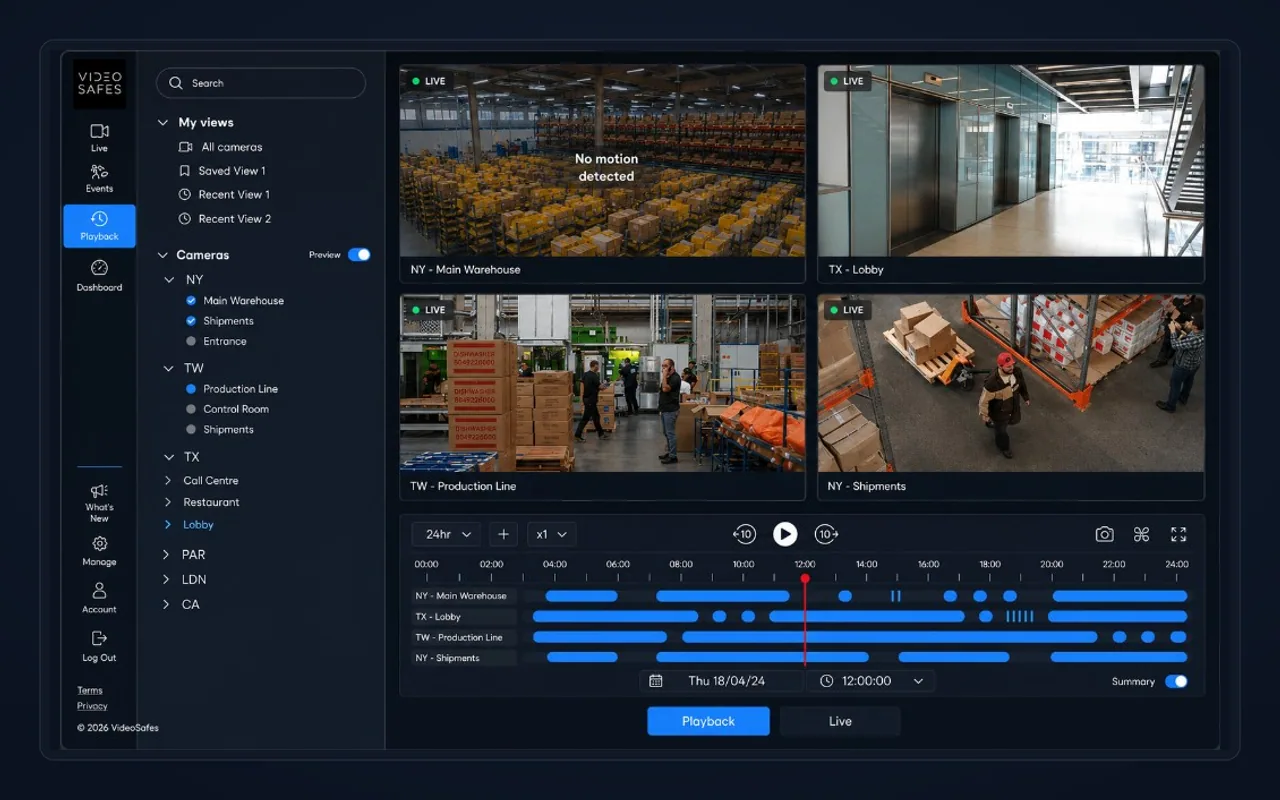Click the search input field
Viewport: 1280px width, 800px height.
(261, 83)
